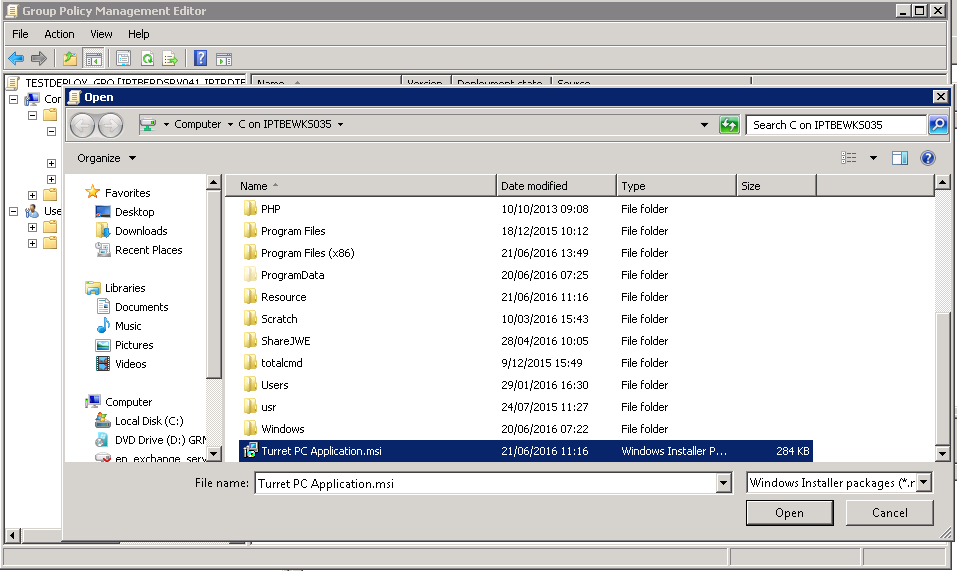957x571 pixels.
Task: Collapse the Computer Configuration tree node
Action: click(13, 99)
